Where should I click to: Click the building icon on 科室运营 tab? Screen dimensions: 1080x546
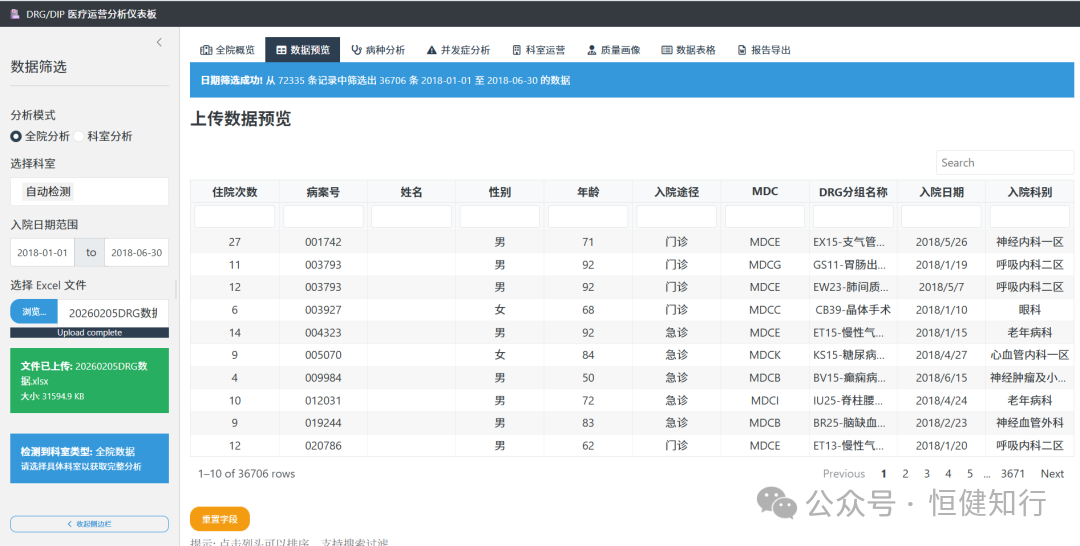(x=517, y=50)
